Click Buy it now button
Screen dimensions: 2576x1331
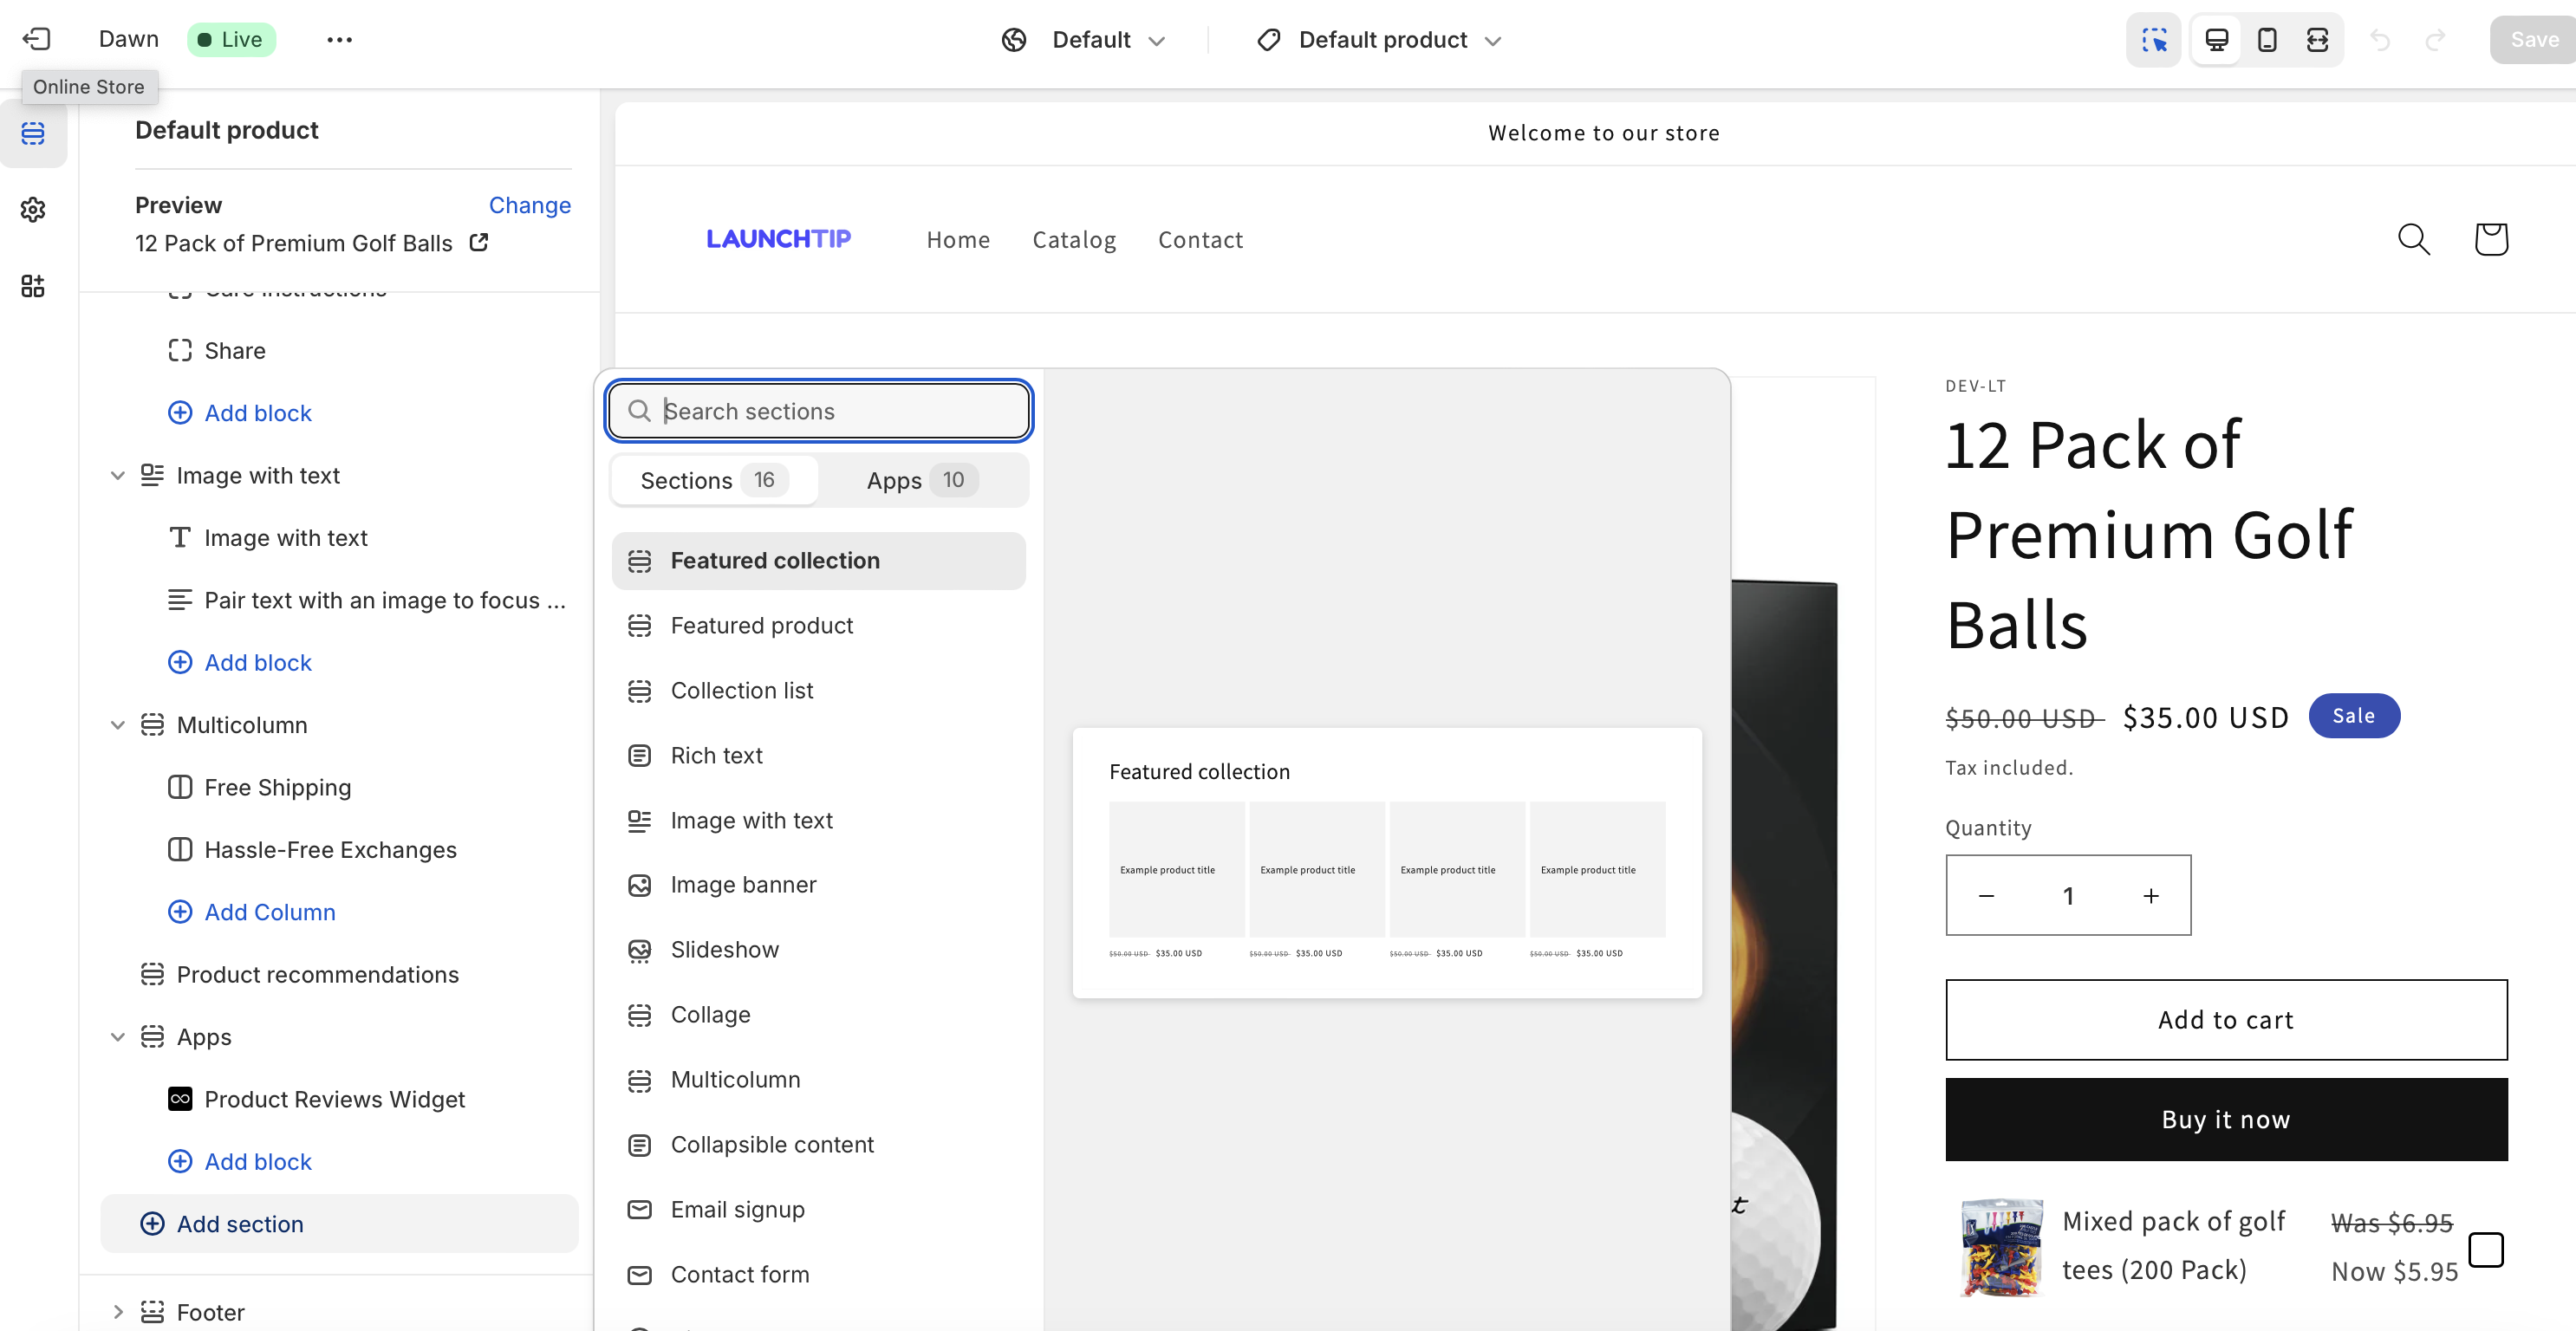pos(2225,1119)
